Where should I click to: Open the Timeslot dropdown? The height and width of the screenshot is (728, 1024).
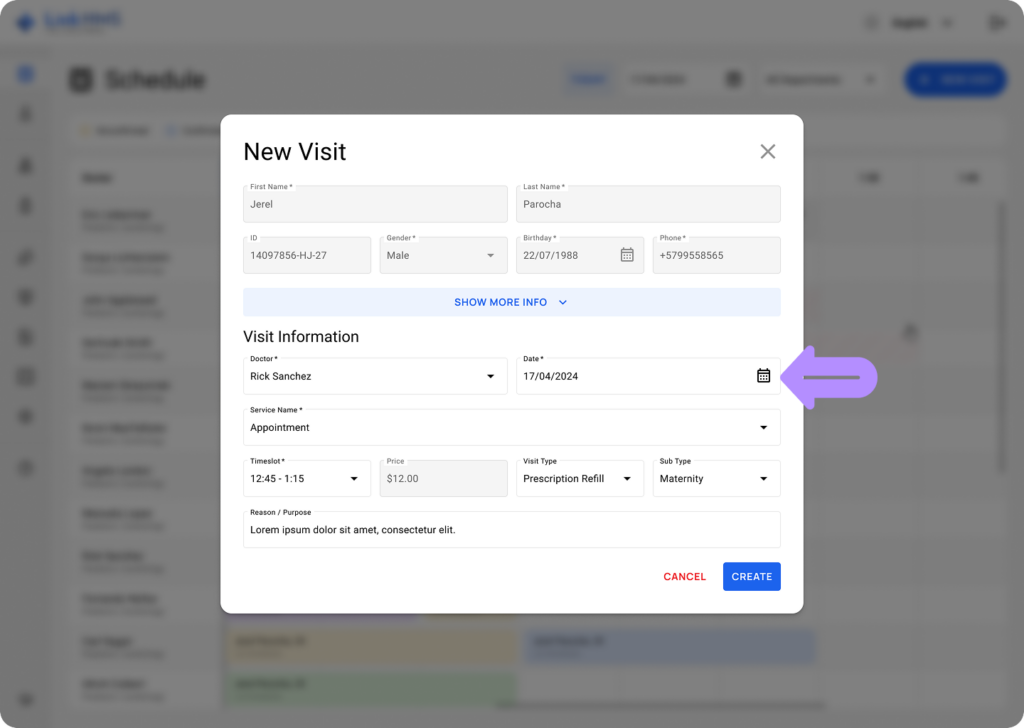point(307,479)
